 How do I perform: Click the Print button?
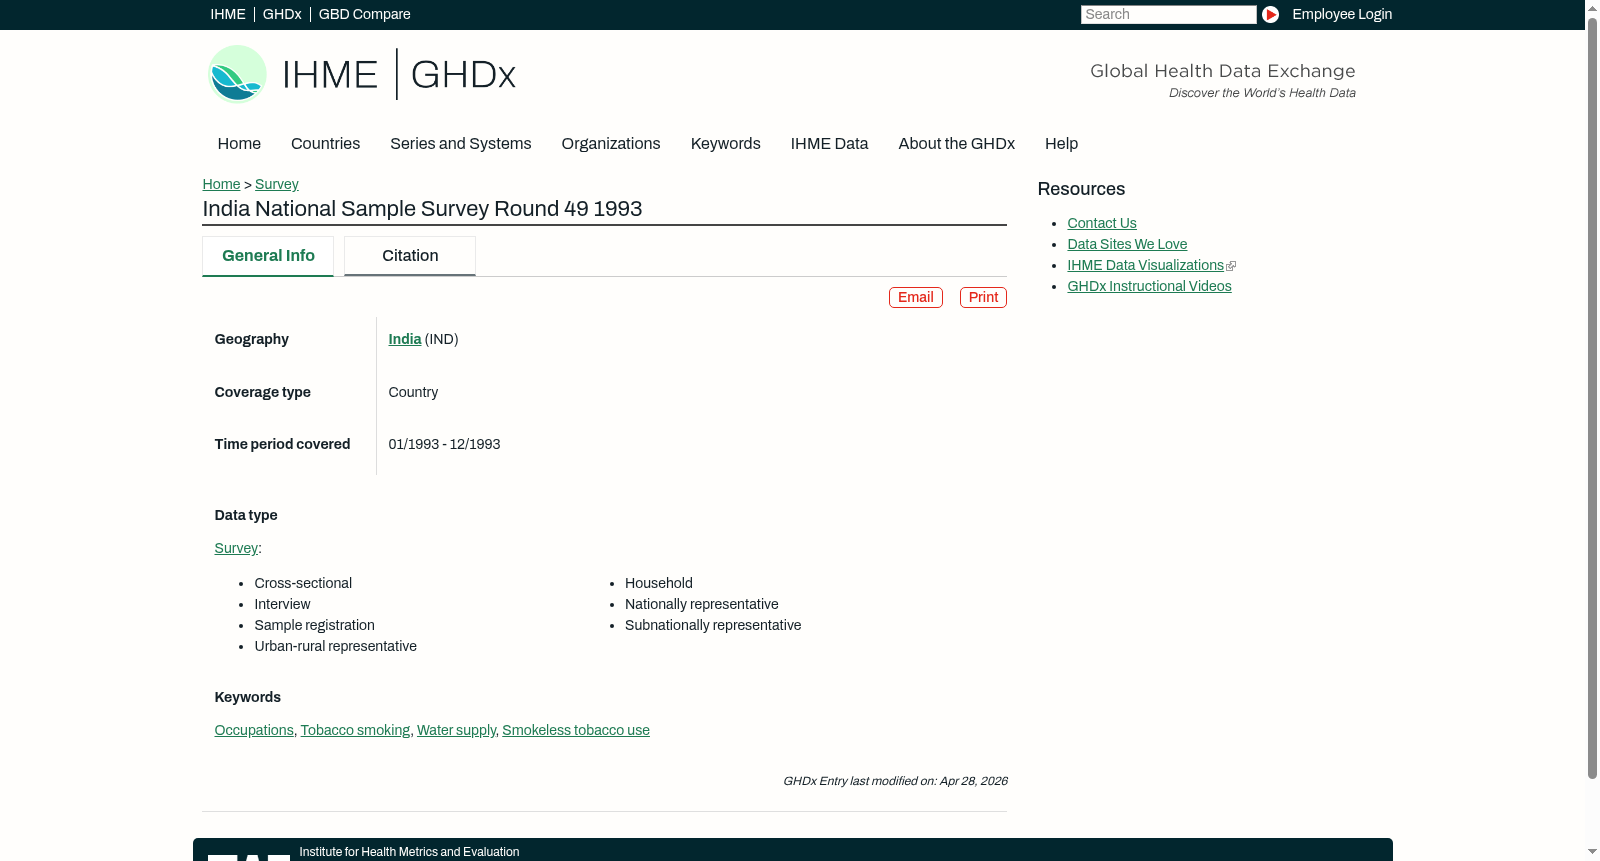tap(983, 297)
